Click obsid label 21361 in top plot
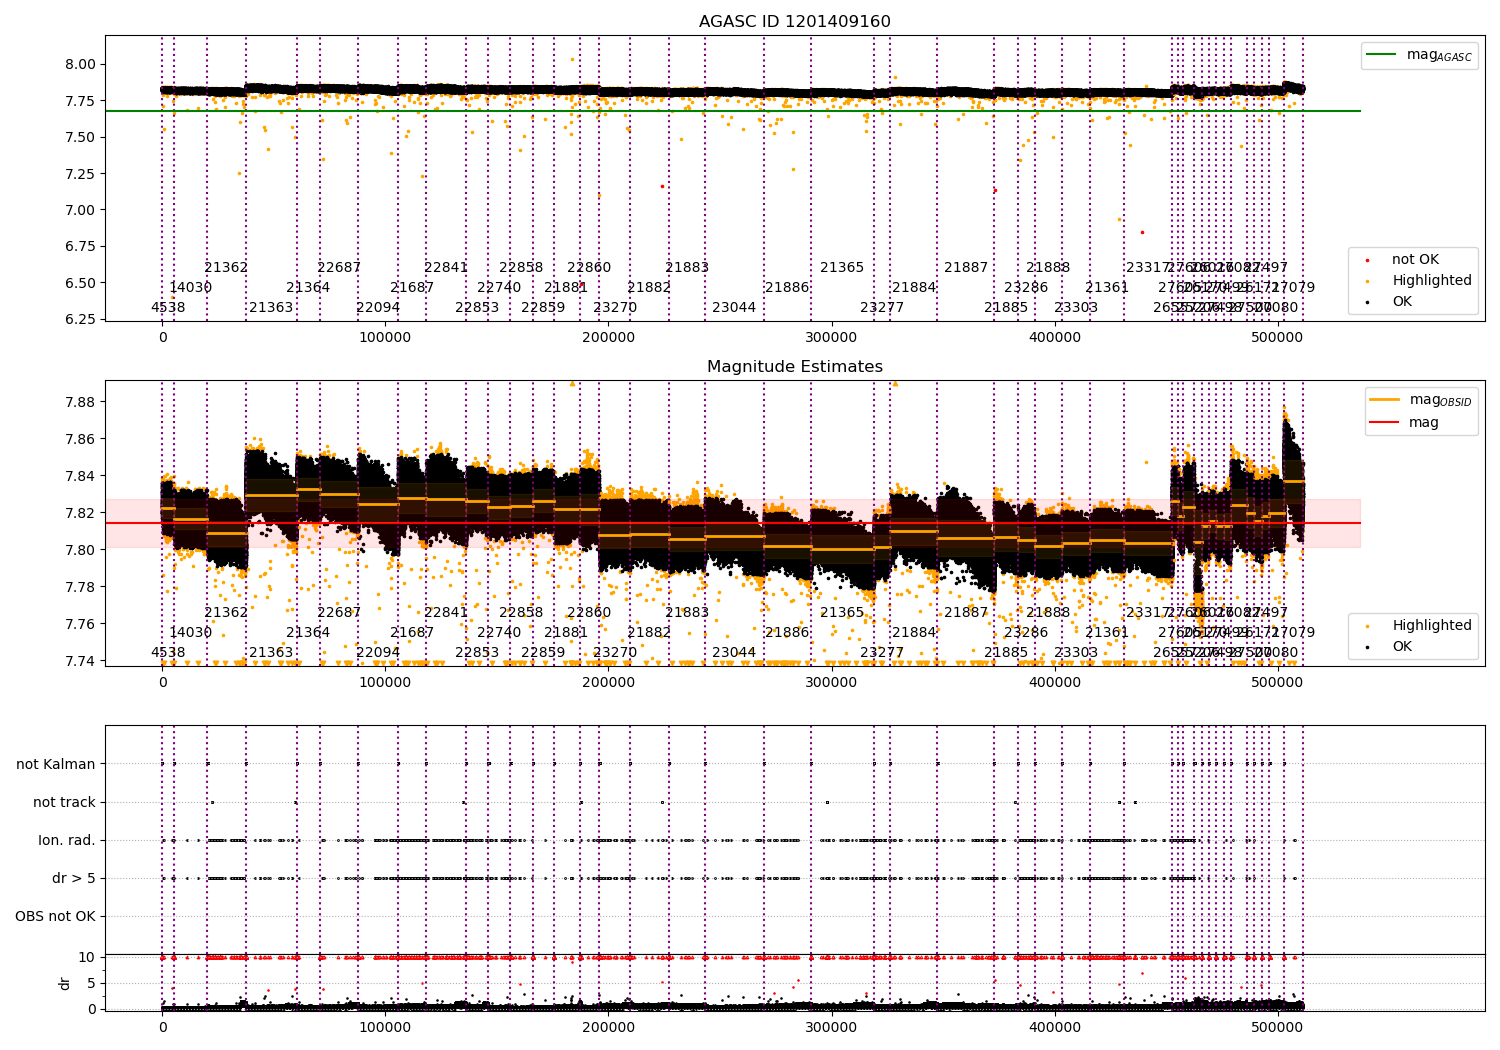The image size is (1500, 1050). click(x=1107, y=288)
